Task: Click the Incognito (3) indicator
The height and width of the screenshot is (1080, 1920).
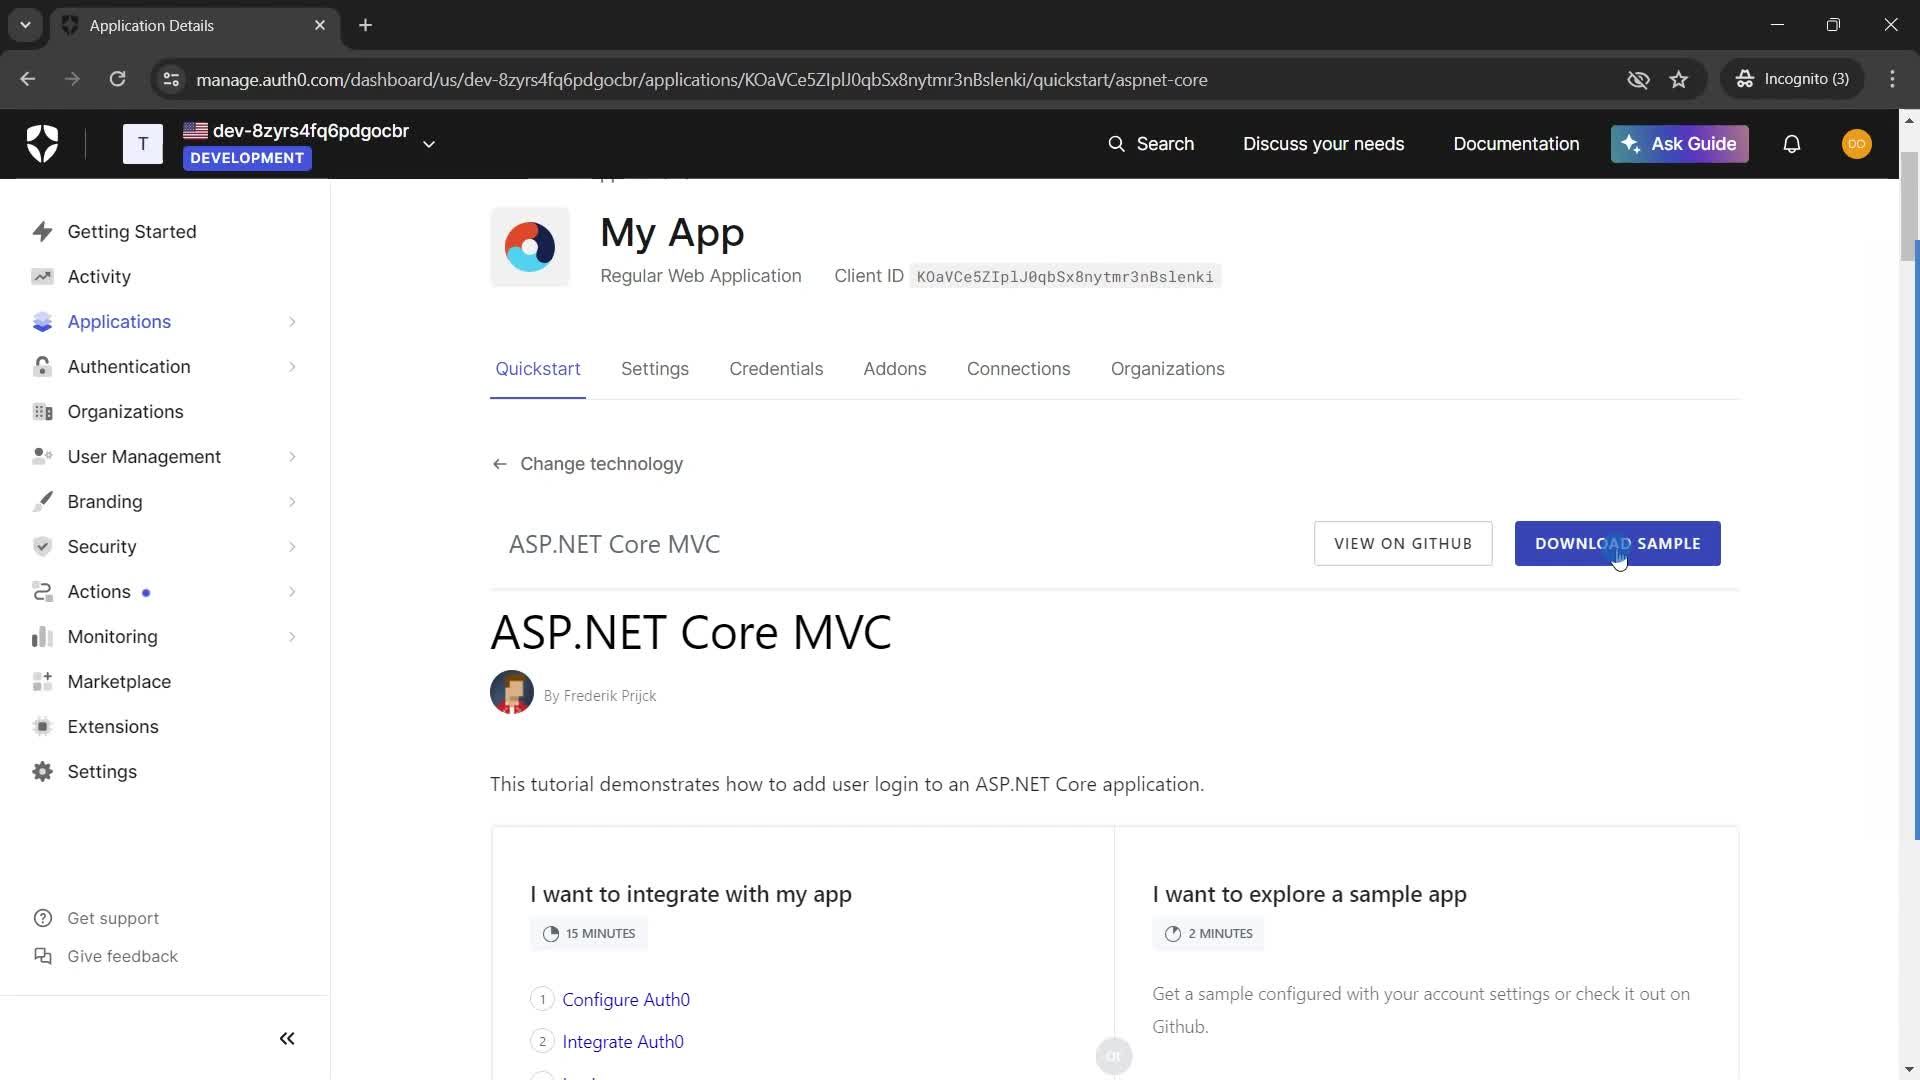Action: [1792, 79]
